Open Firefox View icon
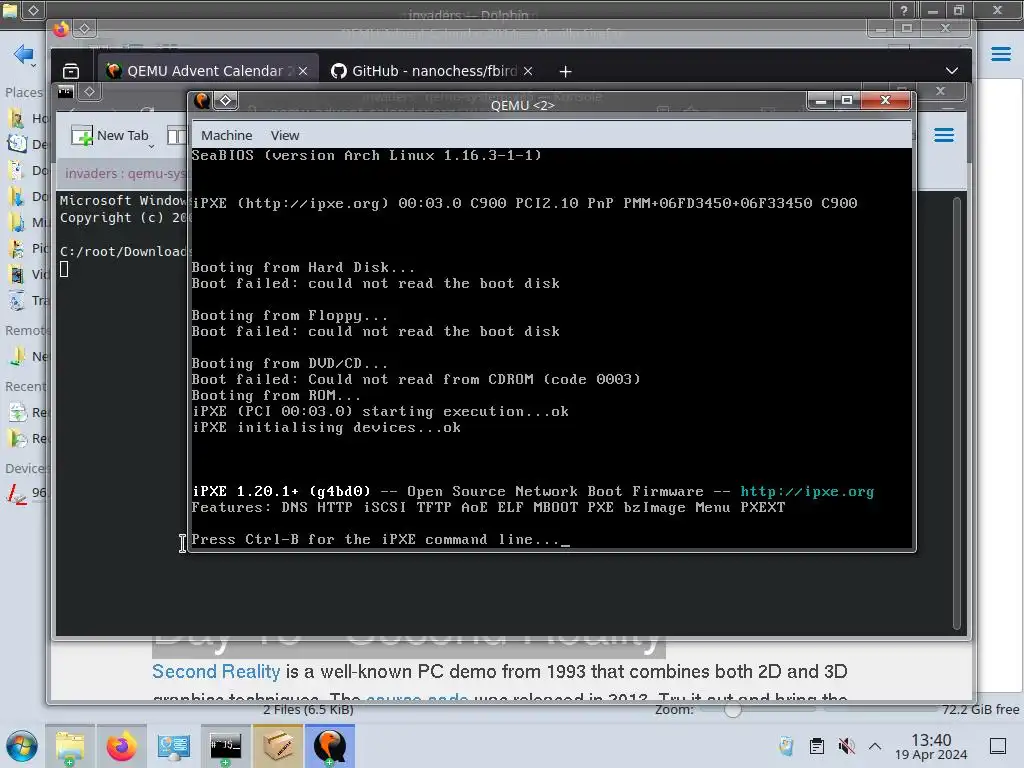 [71, 71]
